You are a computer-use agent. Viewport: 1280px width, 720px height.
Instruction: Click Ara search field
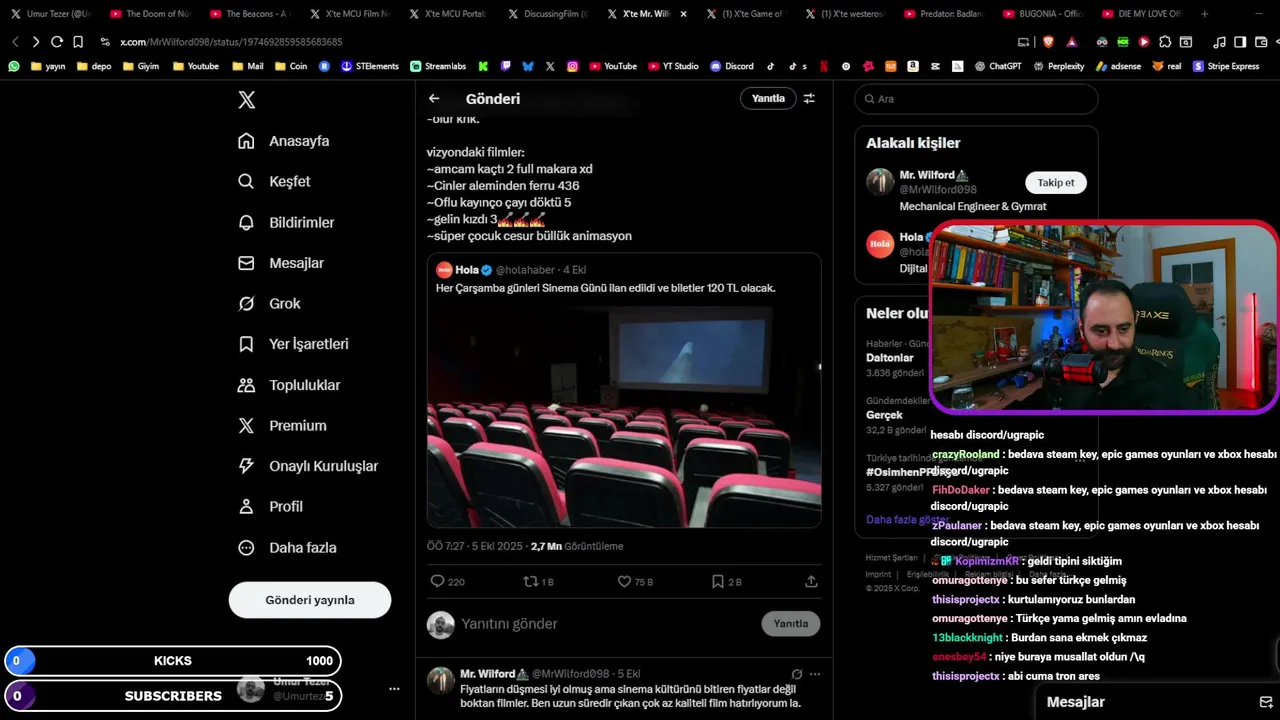click(976, 99)
